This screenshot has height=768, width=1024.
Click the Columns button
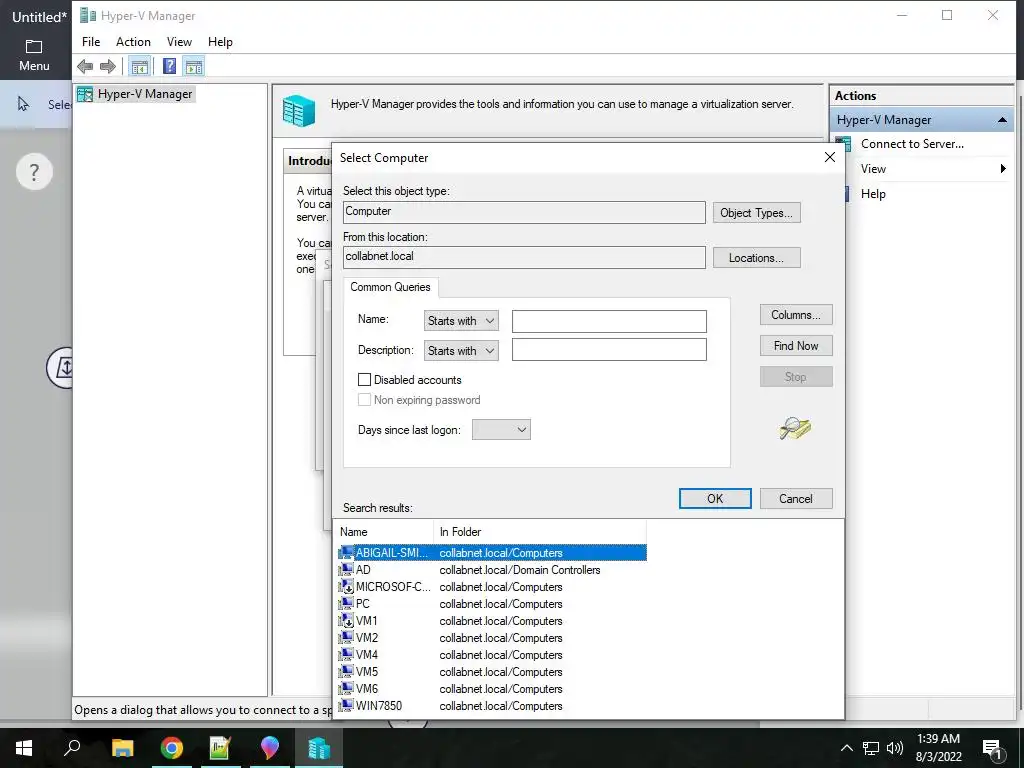(x=795, y=315)
